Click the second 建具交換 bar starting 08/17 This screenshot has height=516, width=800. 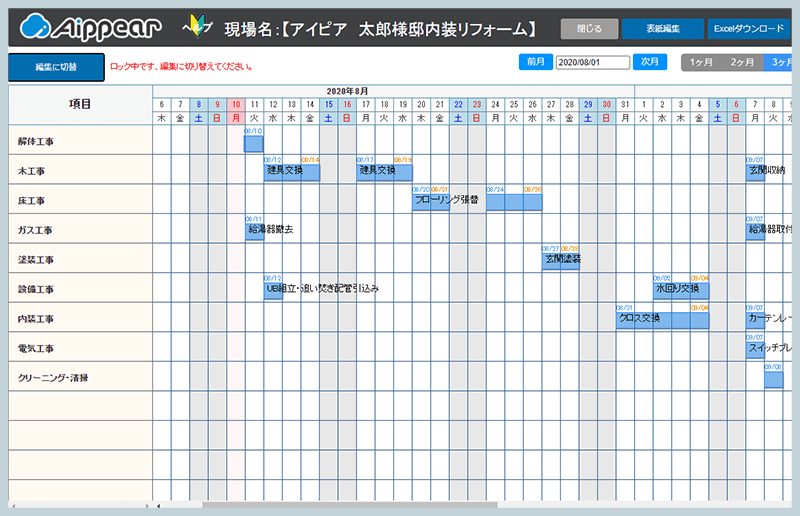(384, 173)
